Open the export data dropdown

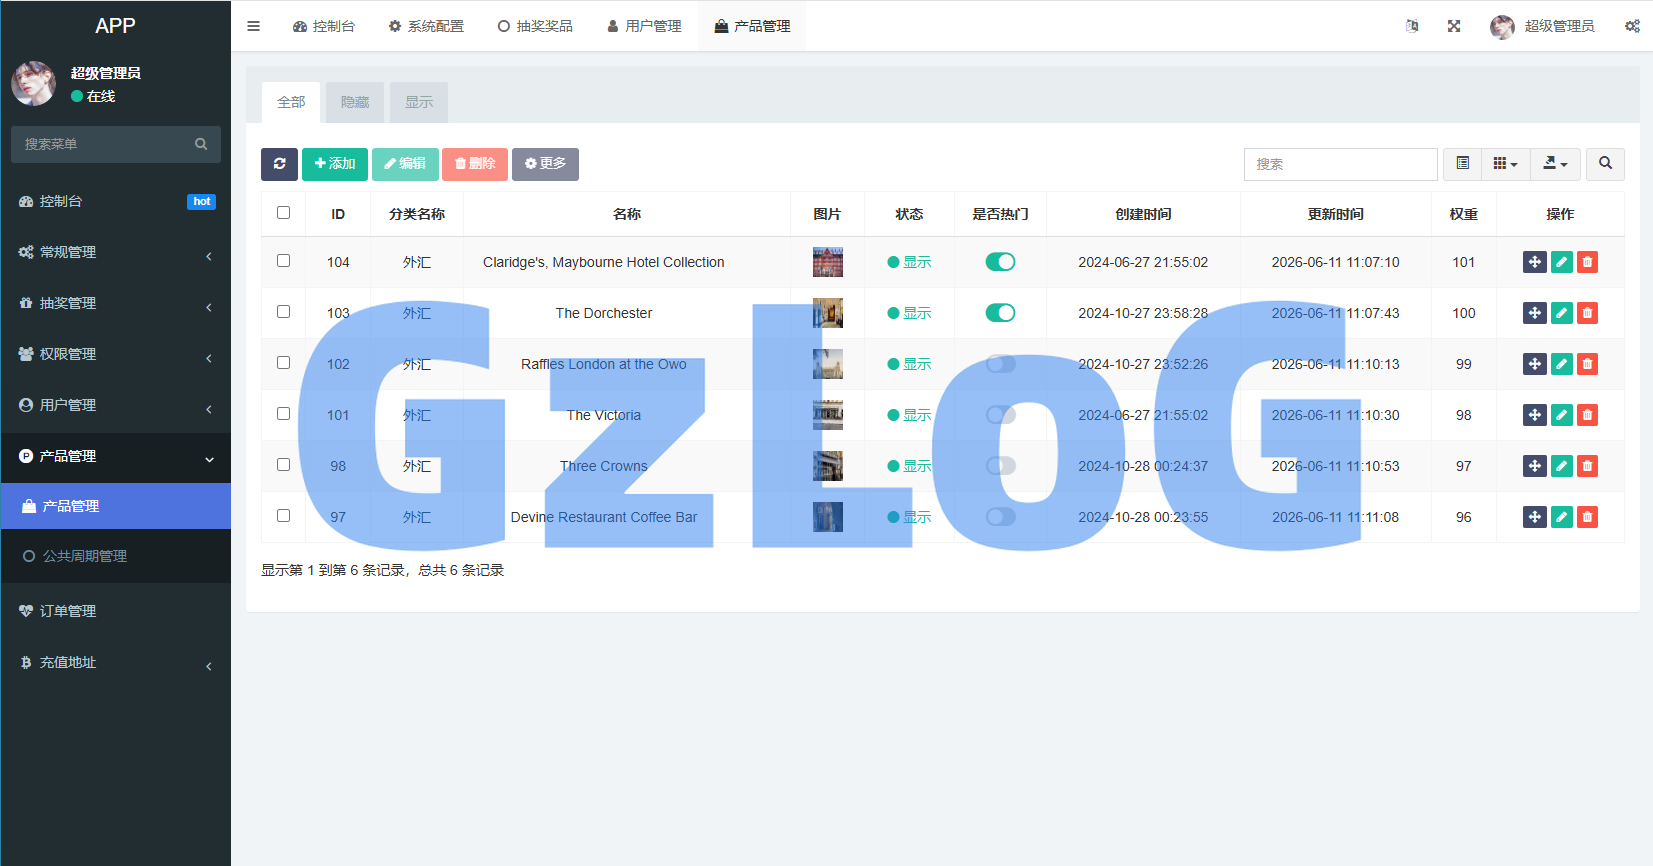(1555, 164)
